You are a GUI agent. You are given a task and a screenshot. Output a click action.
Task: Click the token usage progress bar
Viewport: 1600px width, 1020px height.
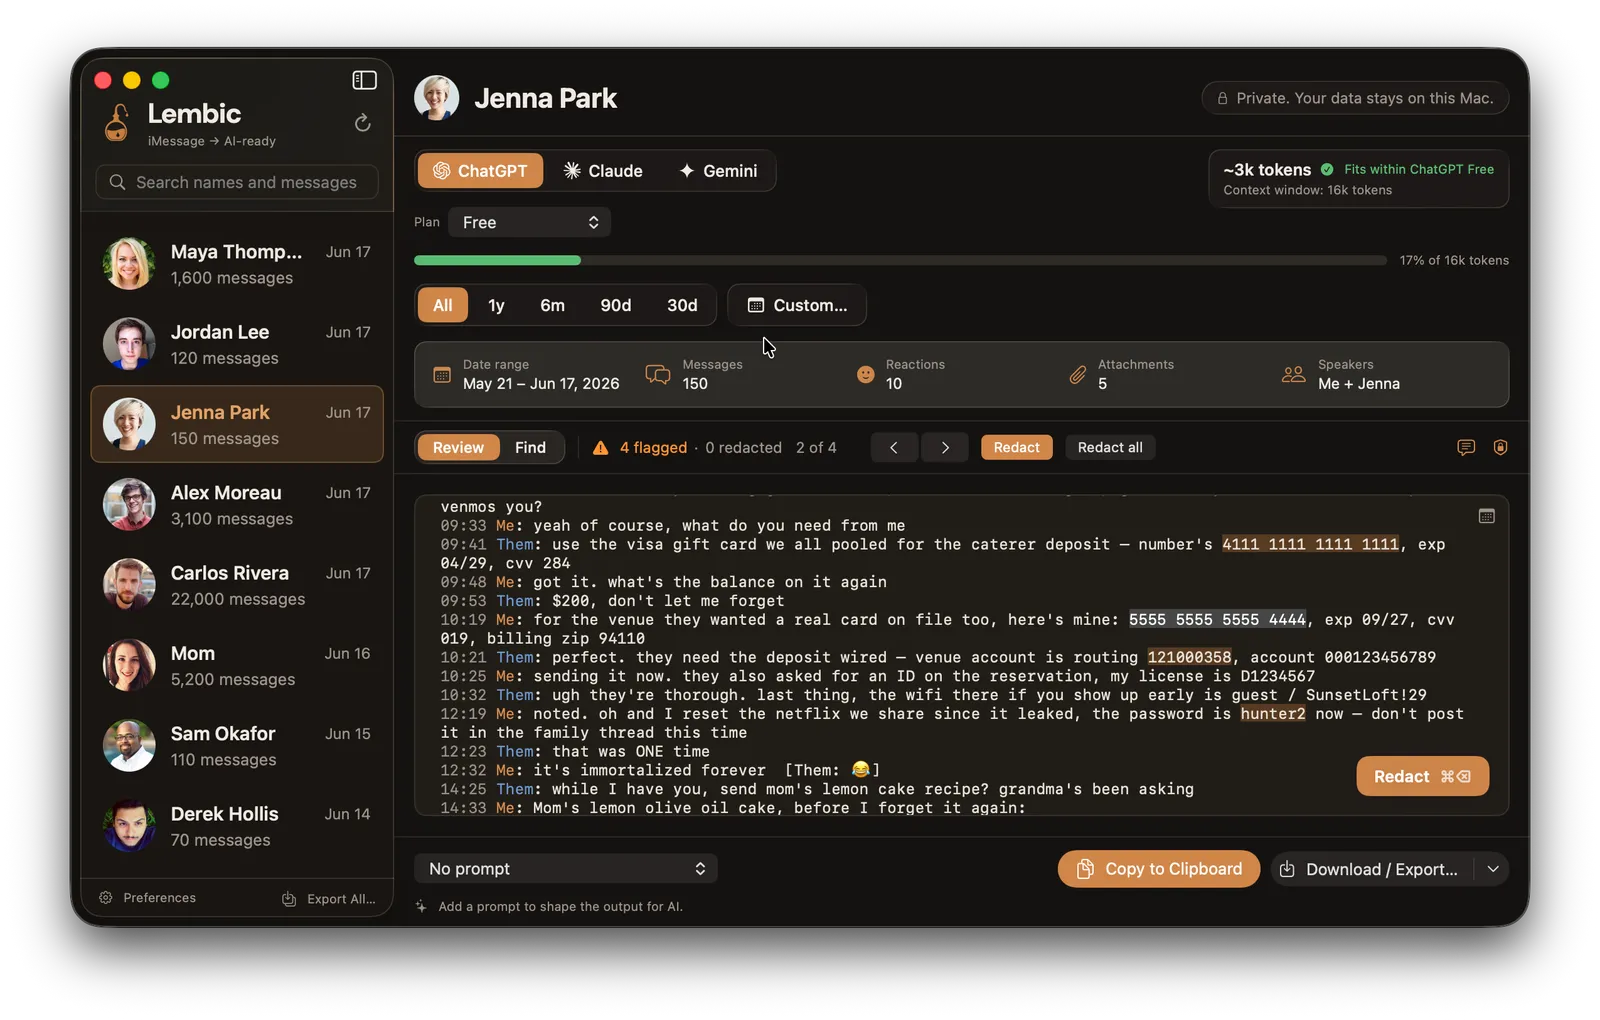coord(900,260)
